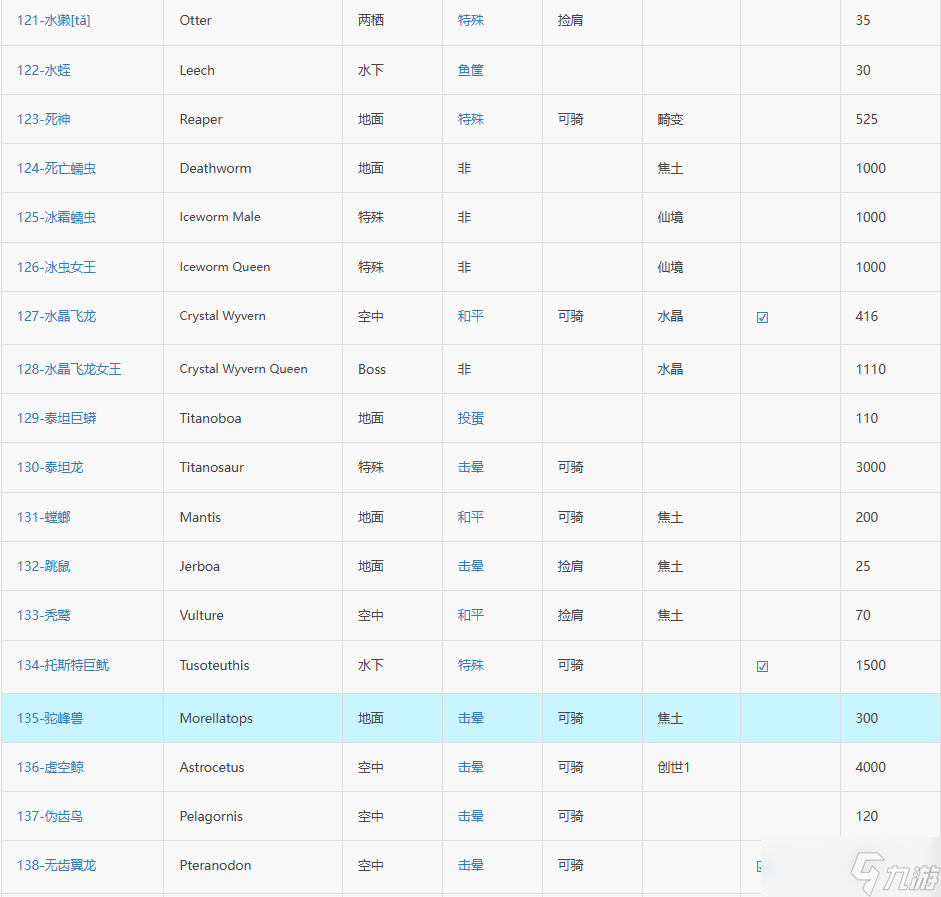Open 特殊 taming link in Tusoteuthis row

pyautogui.click(x=470, y=665)
